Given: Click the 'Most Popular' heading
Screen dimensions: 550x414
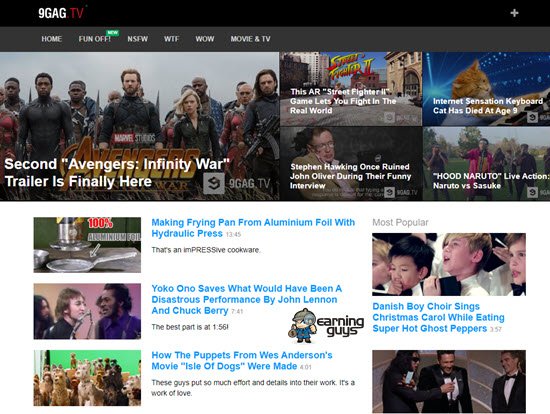Looking at the screenshot, I should (400, 222).
